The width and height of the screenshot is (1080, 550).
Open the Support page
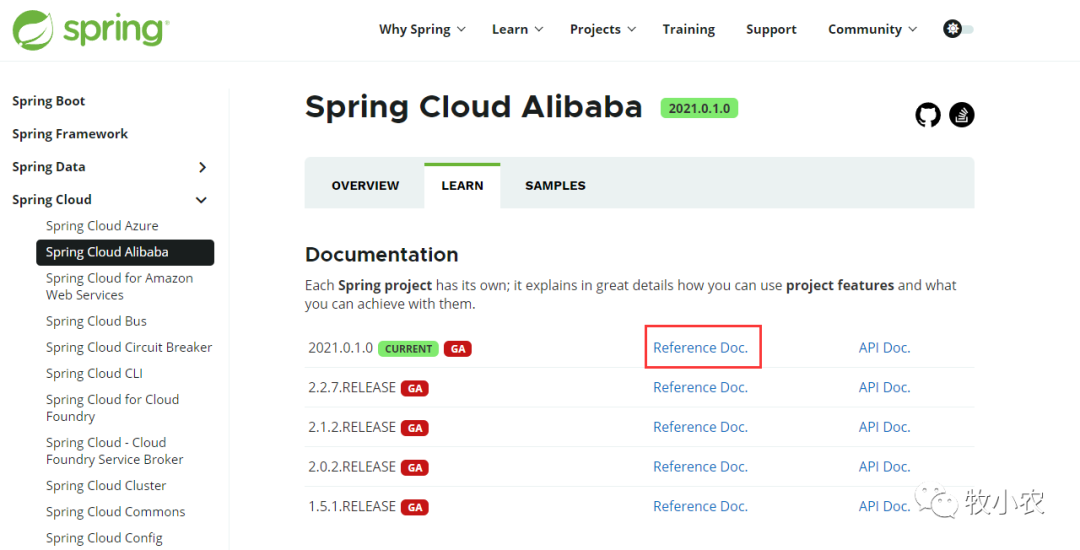coord(771,29)
